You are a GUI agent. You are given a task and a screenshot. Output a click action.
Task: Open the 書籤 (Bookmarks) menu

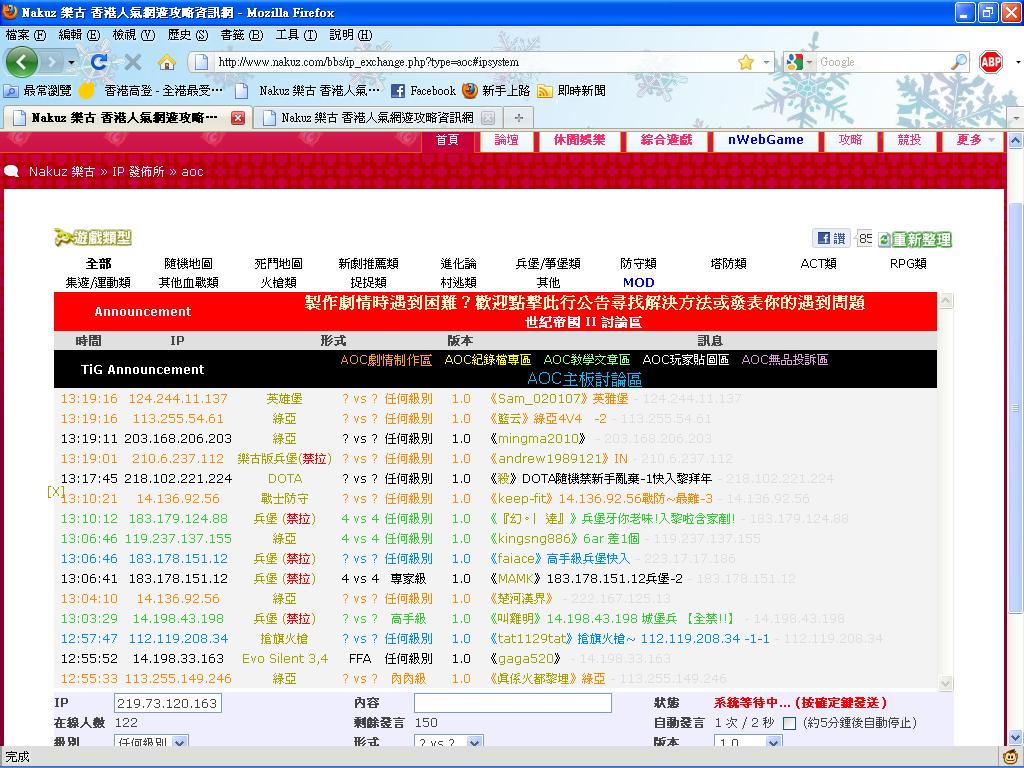[241, 35]
